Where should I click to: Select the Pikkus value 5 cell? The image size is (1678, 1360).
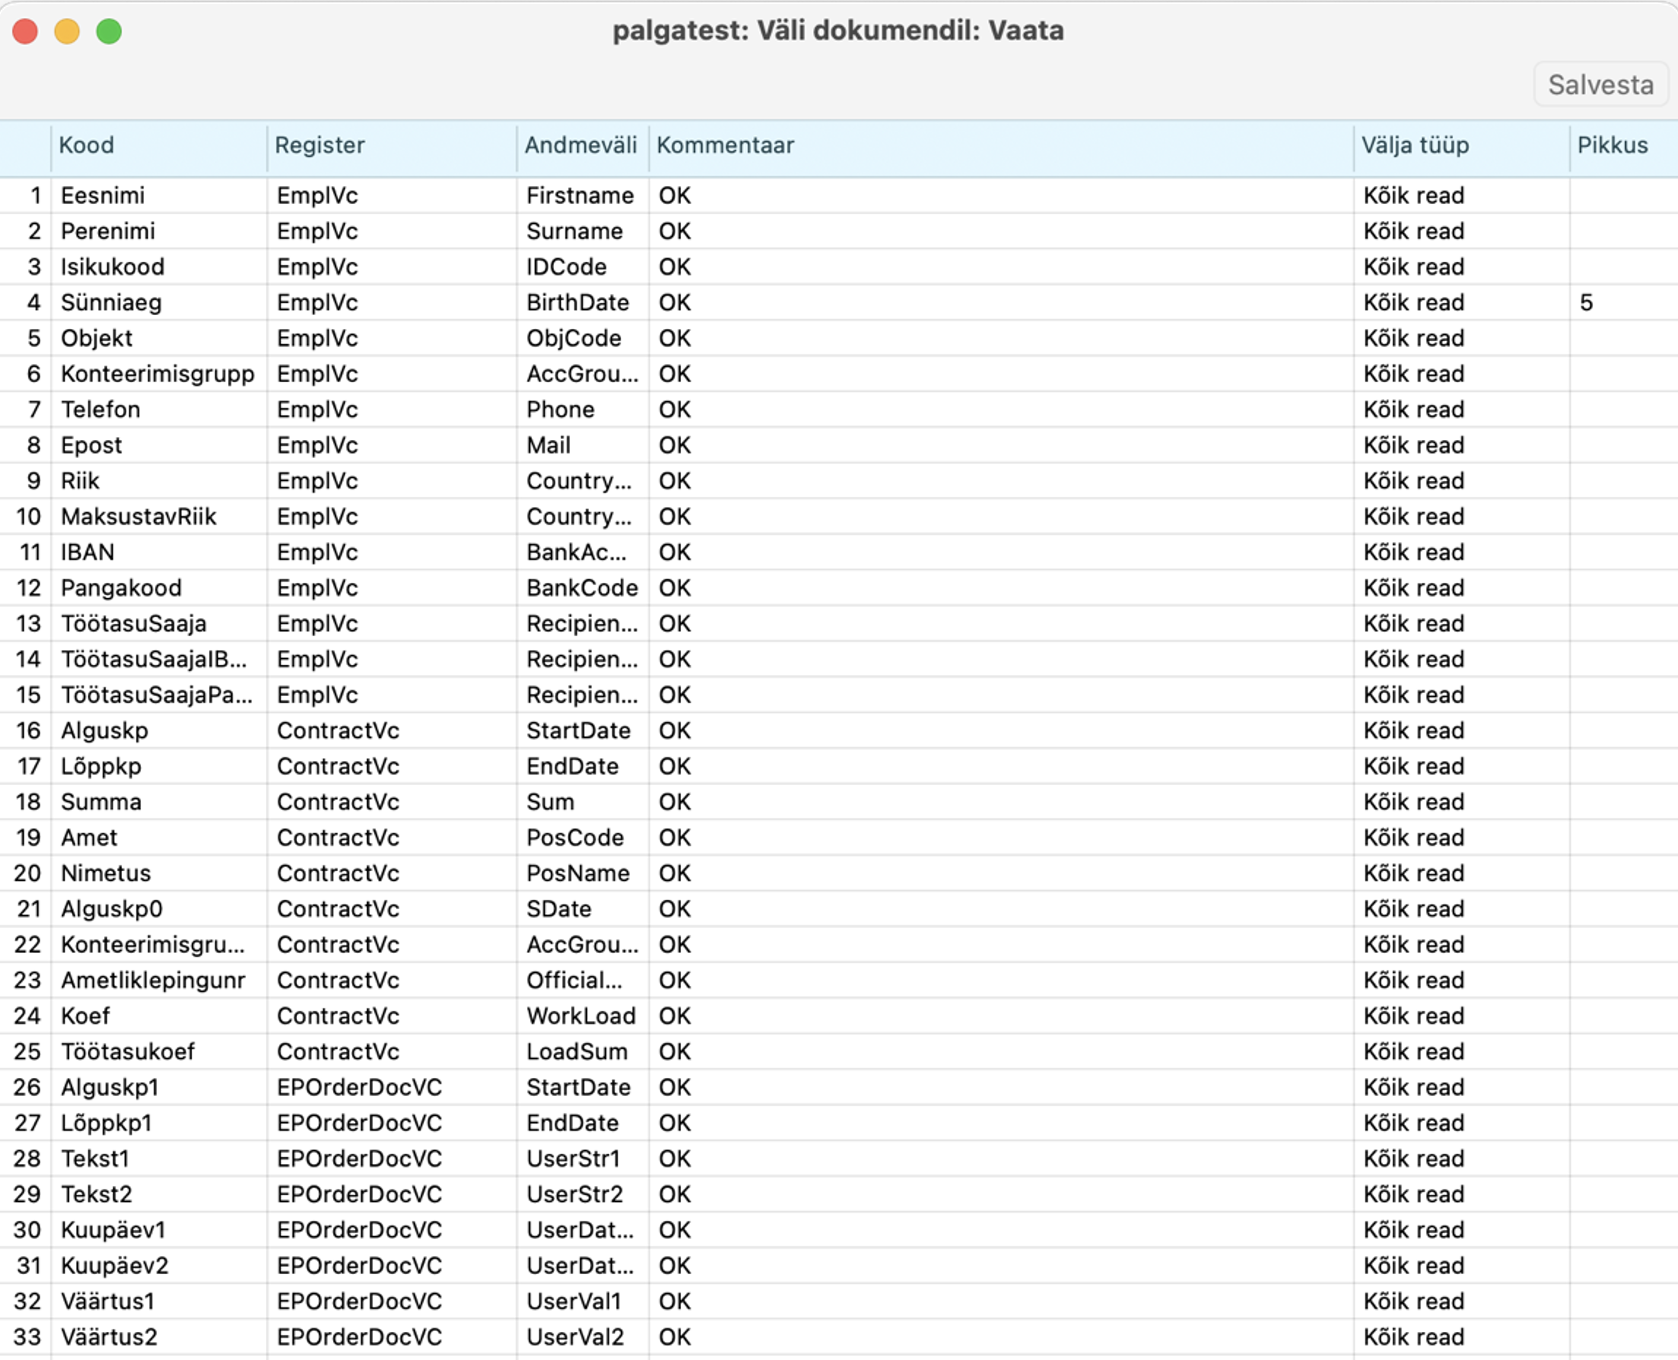[1623, 303]
